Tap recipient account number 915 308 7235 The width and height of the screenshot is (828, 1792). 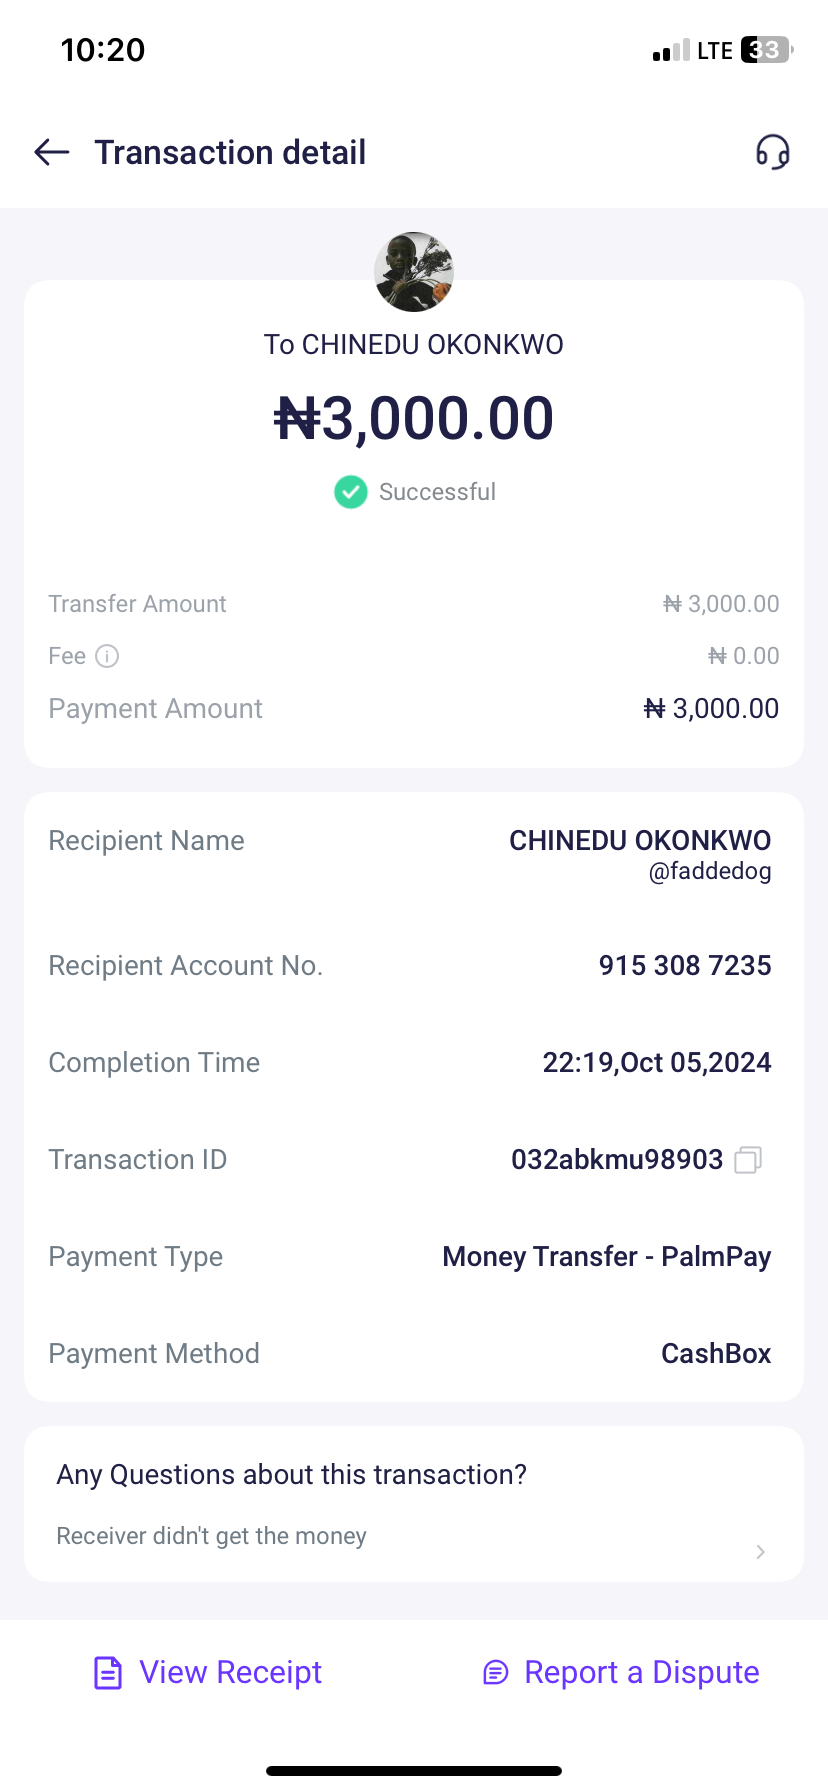click(685, 965)
